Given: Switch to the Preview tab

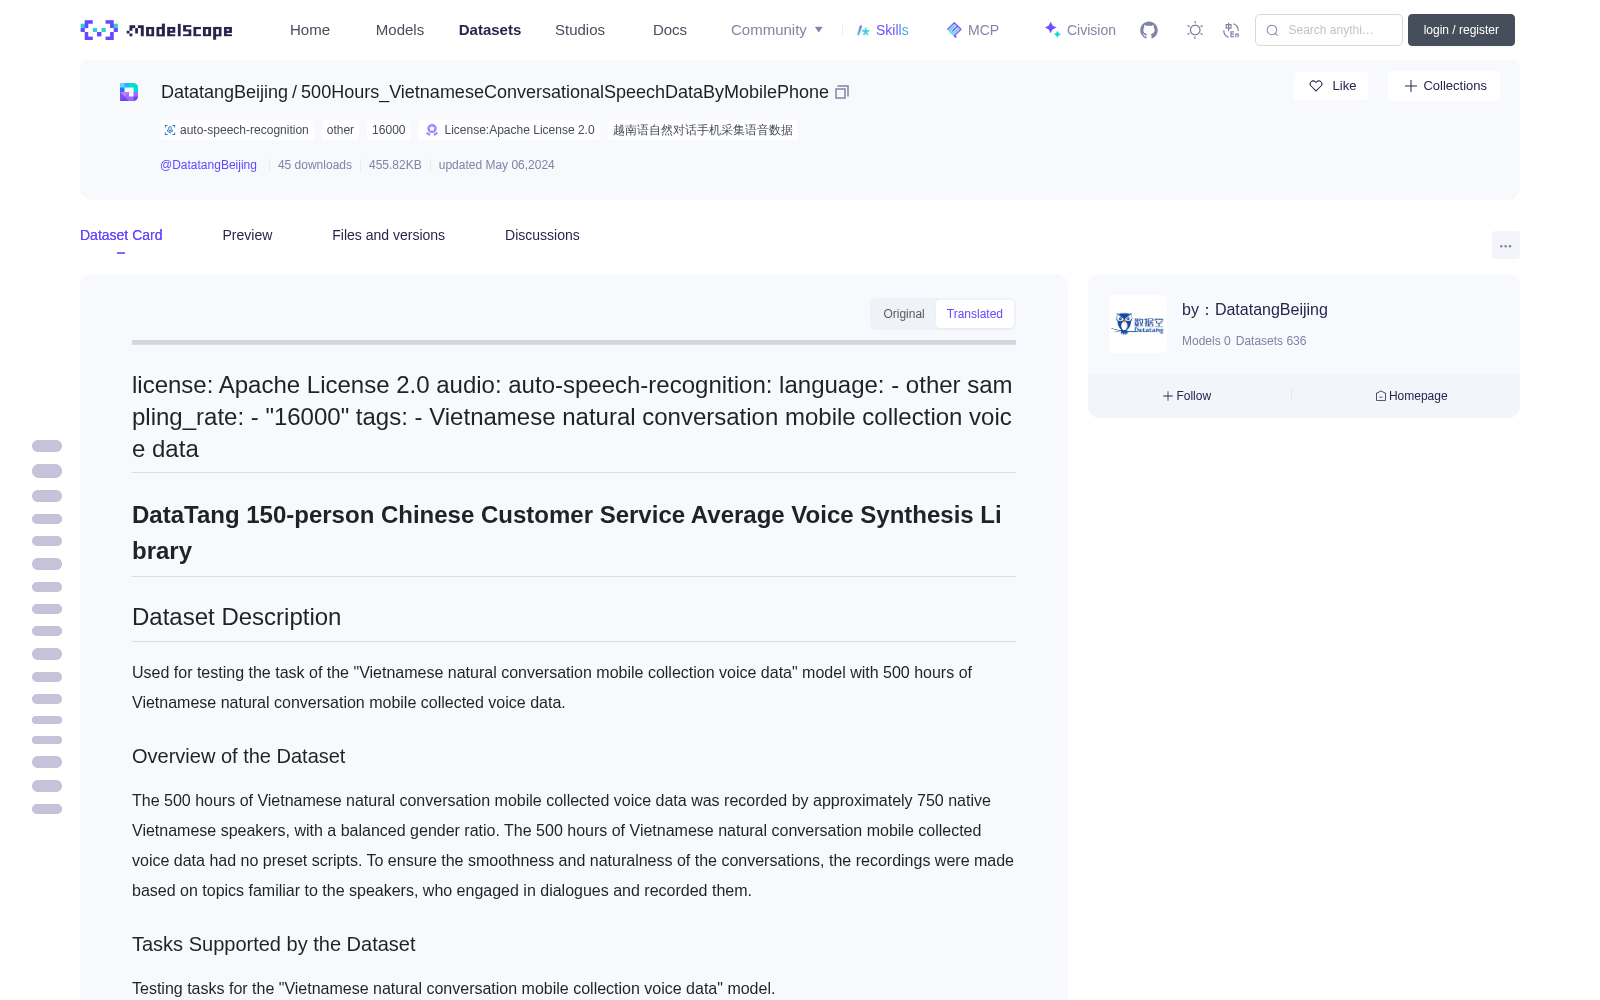Looking at the screenshot, I should click(x=247, y=235).
